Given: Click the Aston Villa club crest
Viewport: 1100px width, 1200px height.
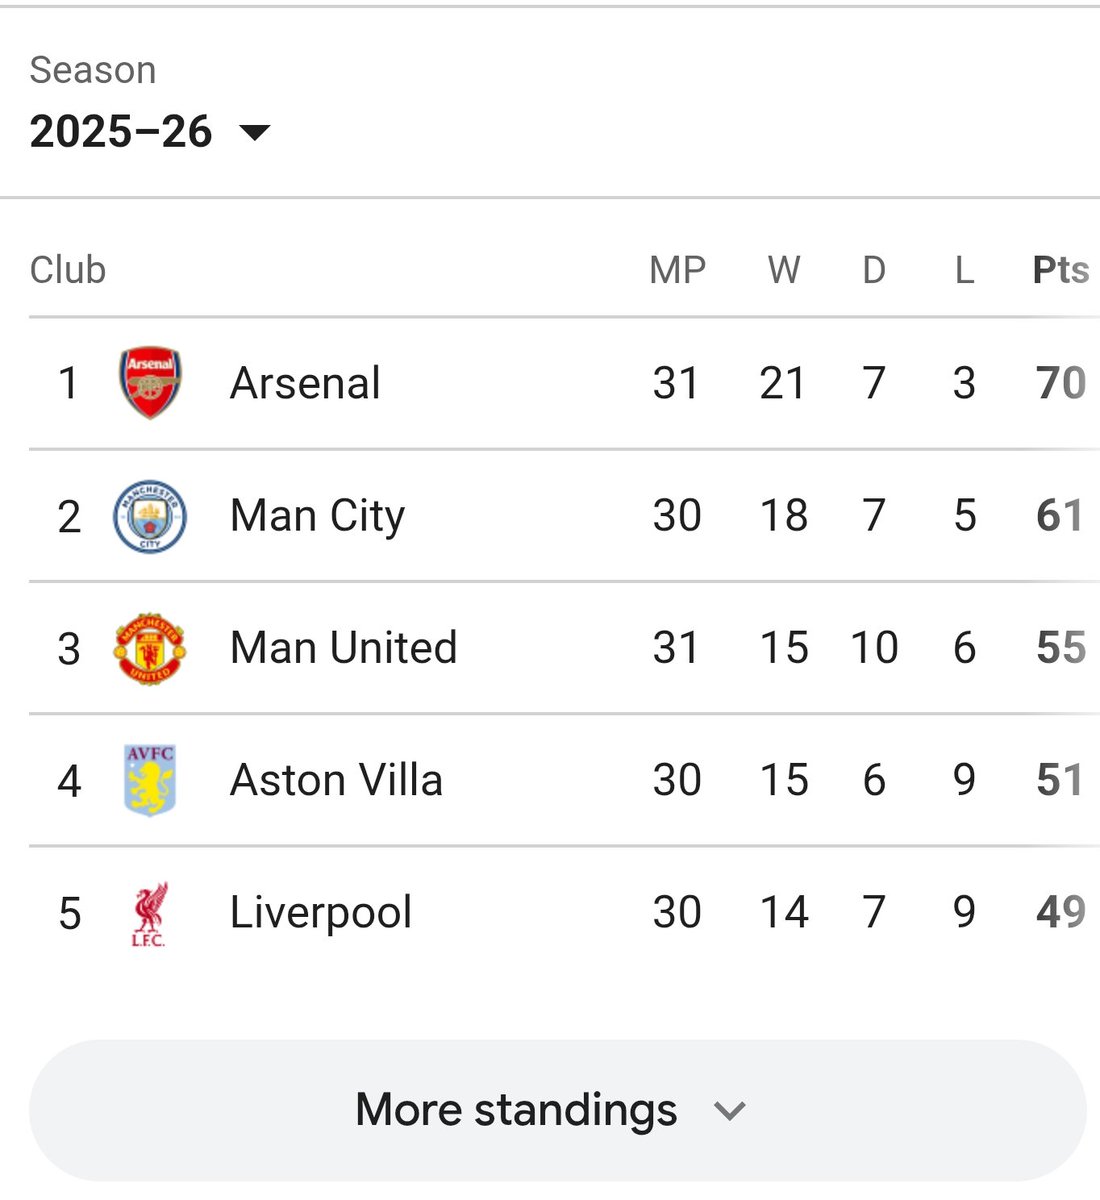Looking at the screenshot, I should pyautogui.click(x=150, y=780).
